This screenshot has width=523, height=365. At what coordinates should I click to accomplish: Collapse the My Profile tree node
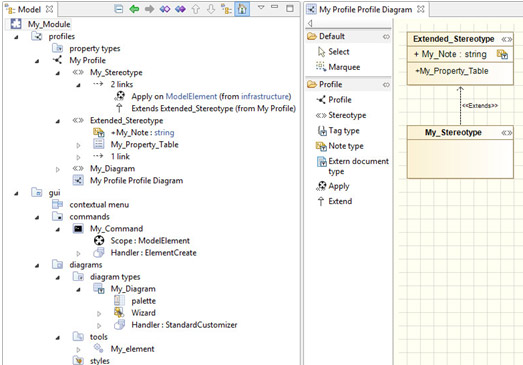click(37, 61)
